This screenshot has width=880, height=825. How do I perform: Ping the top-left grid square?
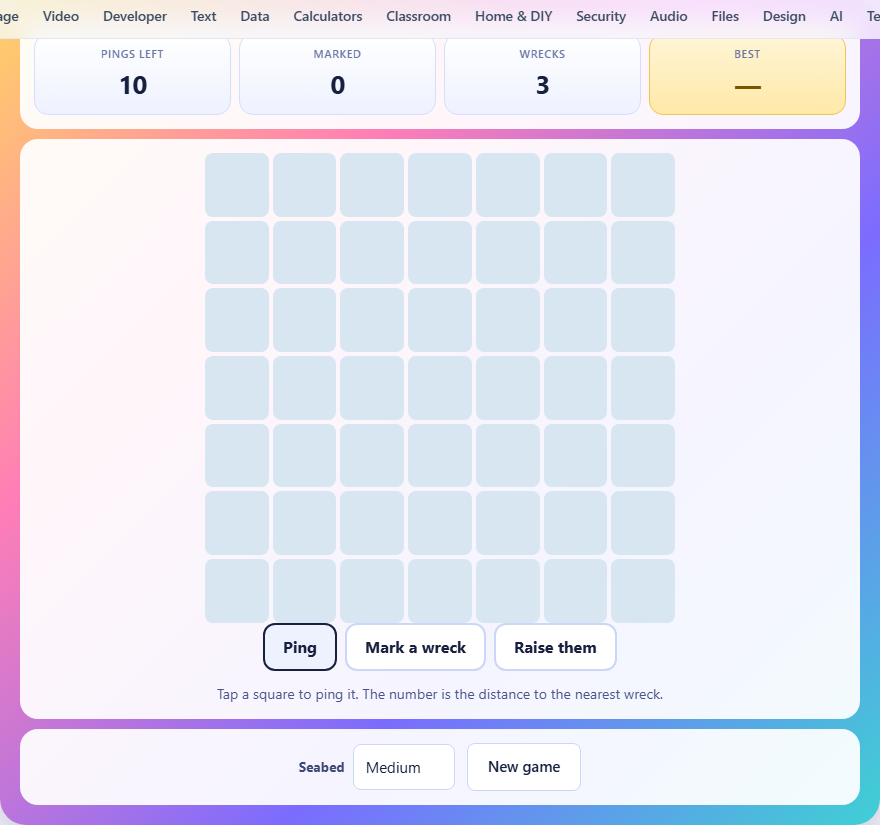(x=237, y=185)
